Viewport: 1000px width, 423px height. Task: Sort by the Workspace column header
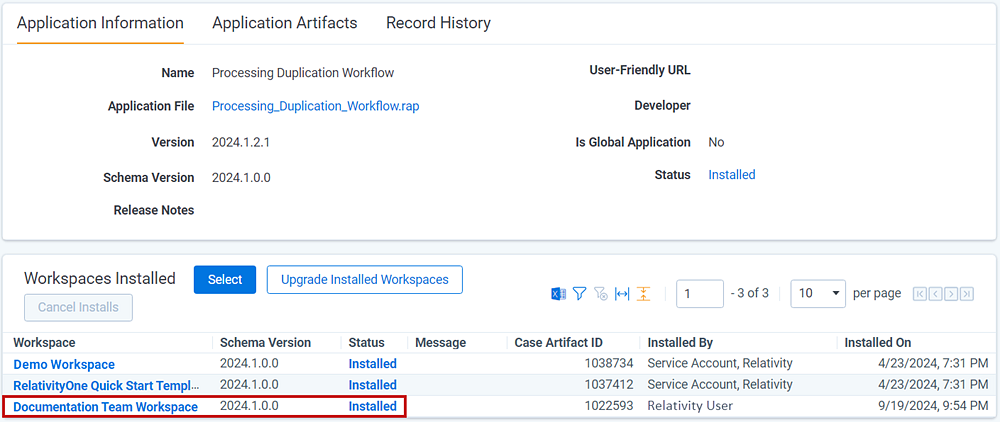click(44, 343)
